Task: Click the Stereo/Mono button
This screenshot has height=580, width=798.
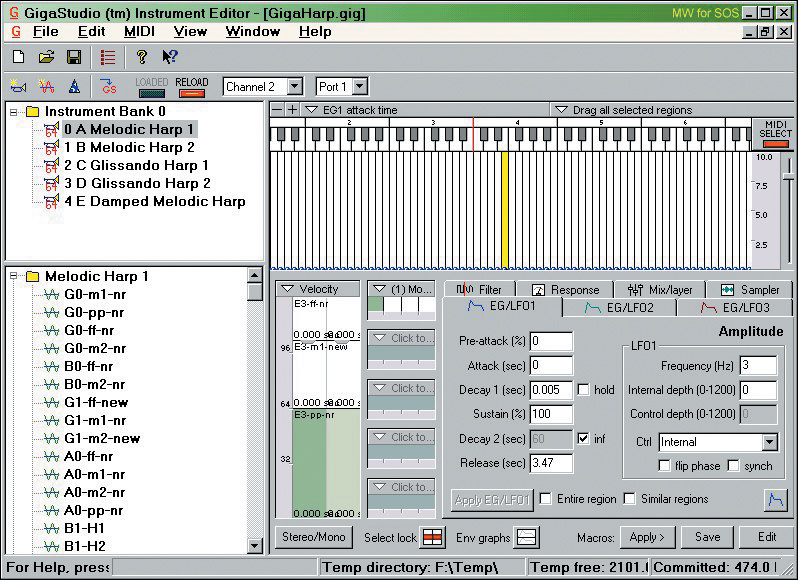Action: (313, 537)
